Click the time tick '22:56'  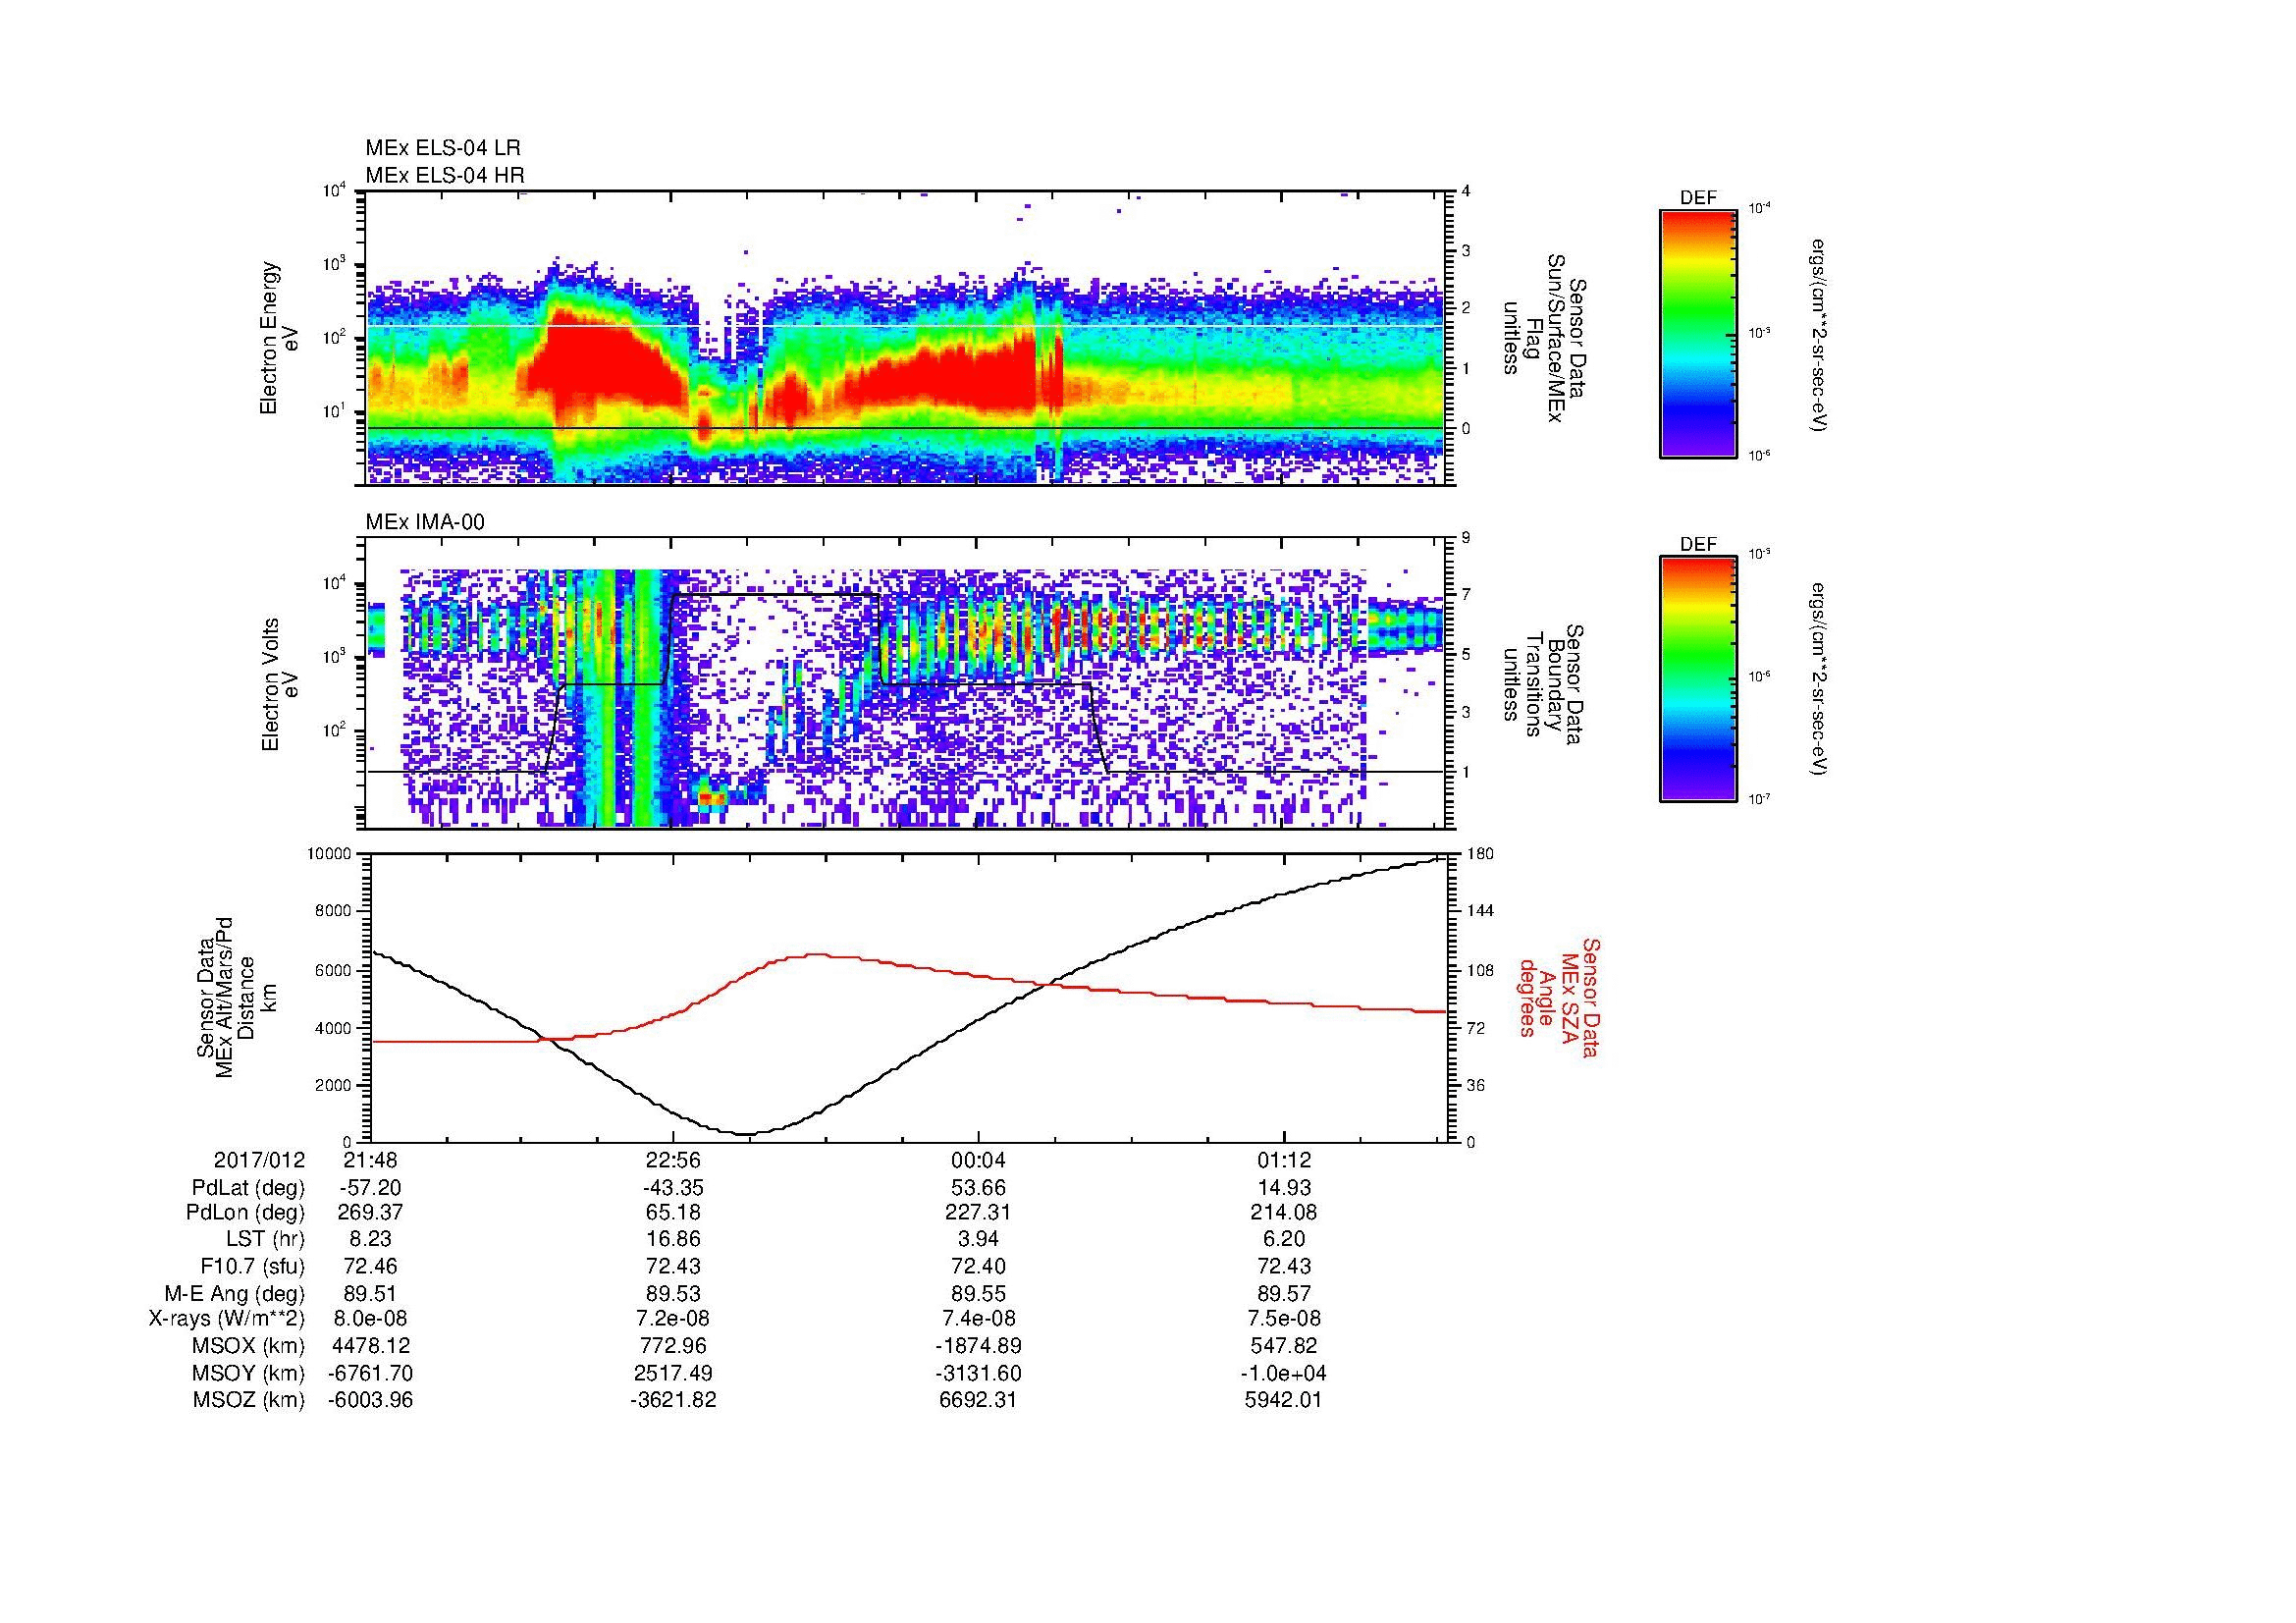click(673, 1161)
